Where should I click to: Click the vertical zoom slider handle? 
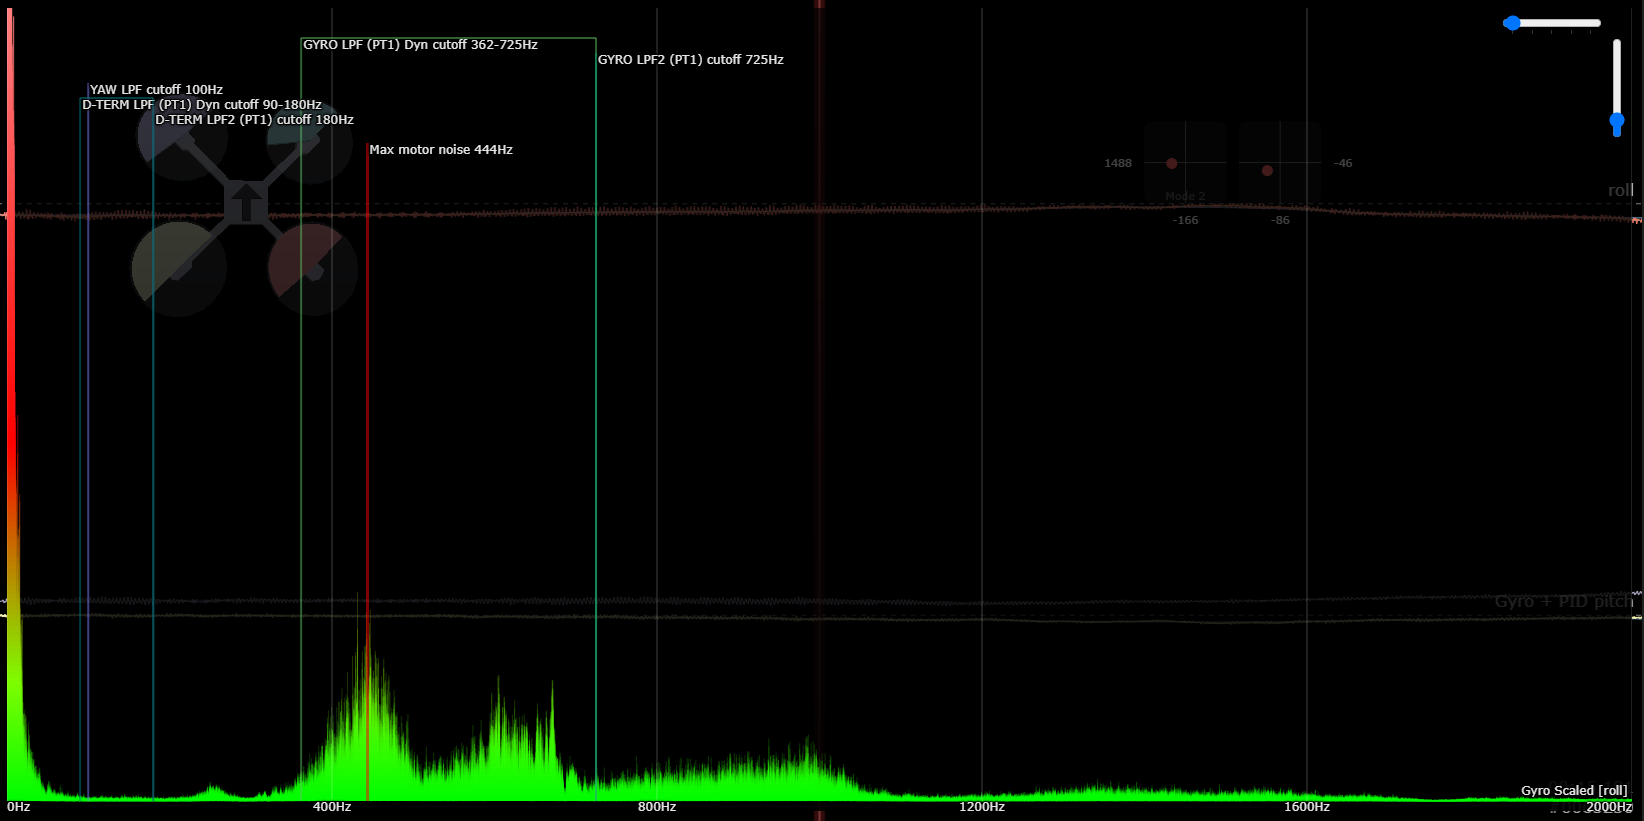(1617, 123)
